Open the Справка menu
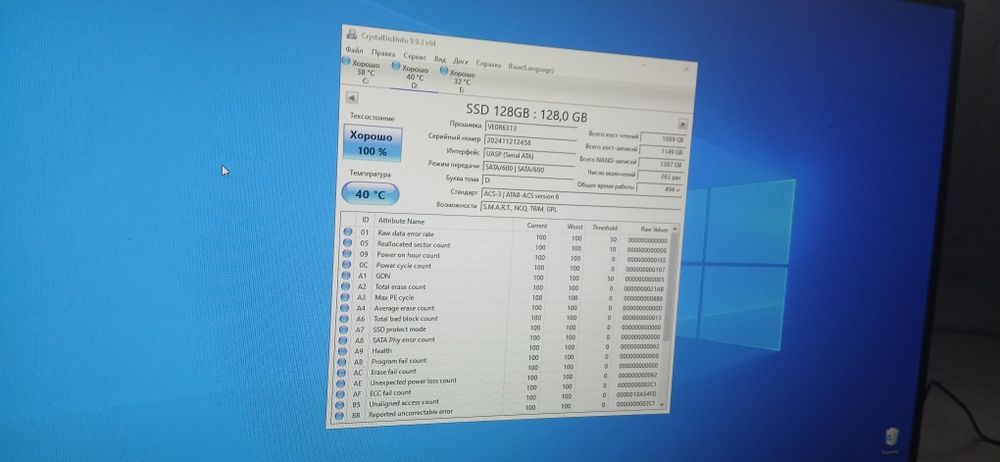 pyautogui.click(x=489, y=64)
